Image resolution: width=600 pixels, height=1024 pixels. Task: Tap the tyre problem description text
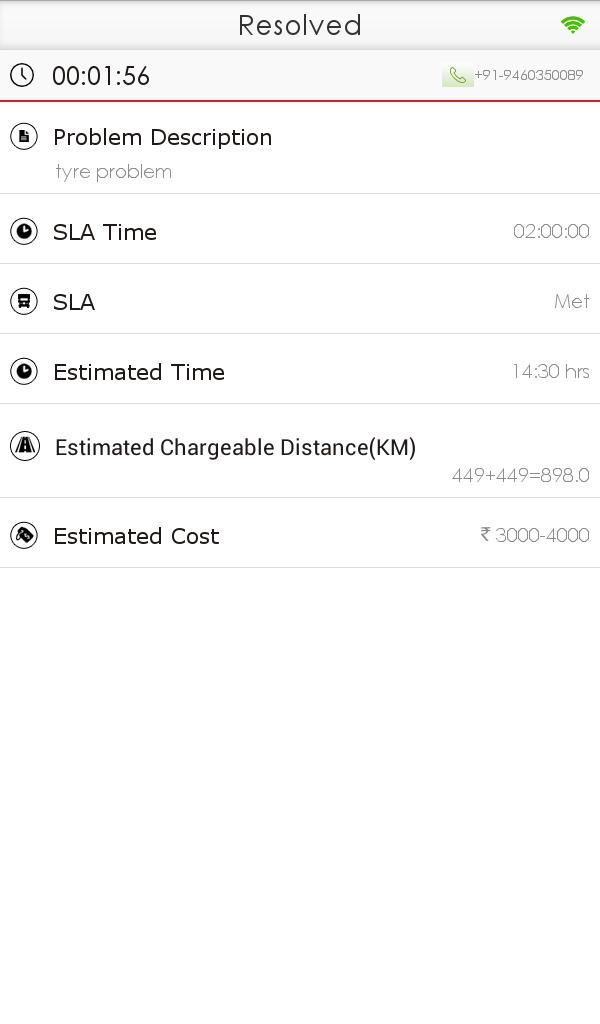coord(113,172)
